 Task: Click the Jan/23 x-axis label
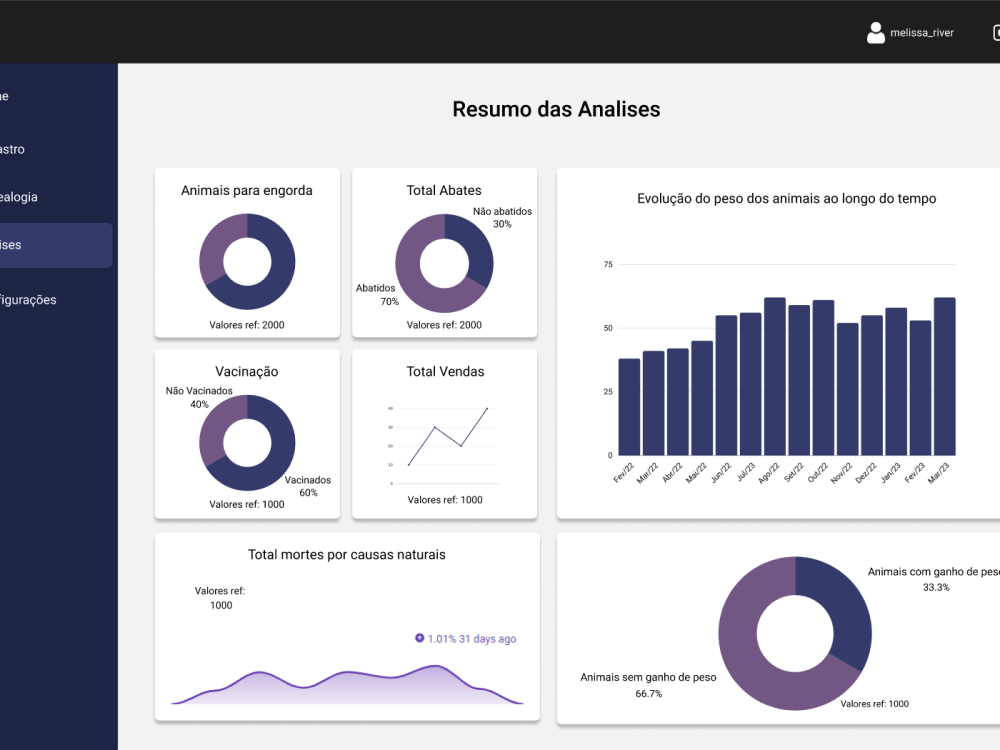pos(890,473)
